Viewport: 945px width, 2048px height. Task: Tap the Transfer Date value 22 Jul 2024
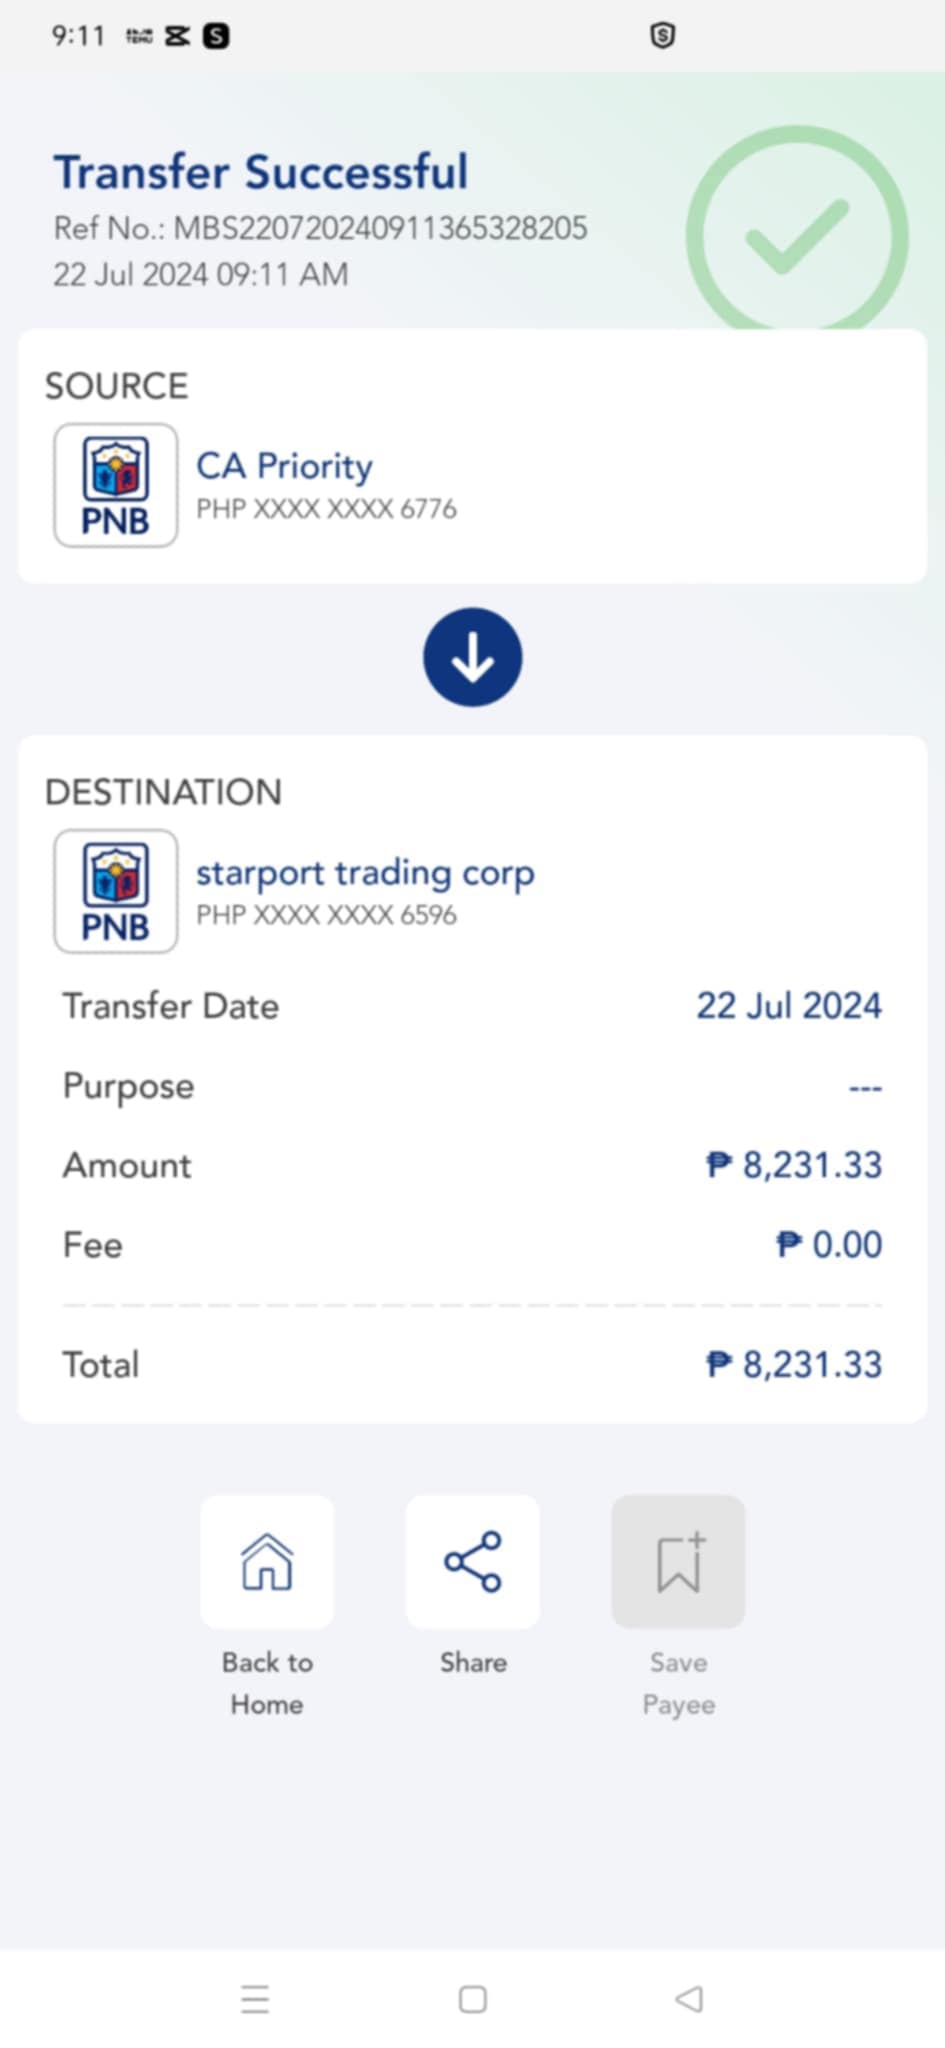click(x=788, y=1006)
